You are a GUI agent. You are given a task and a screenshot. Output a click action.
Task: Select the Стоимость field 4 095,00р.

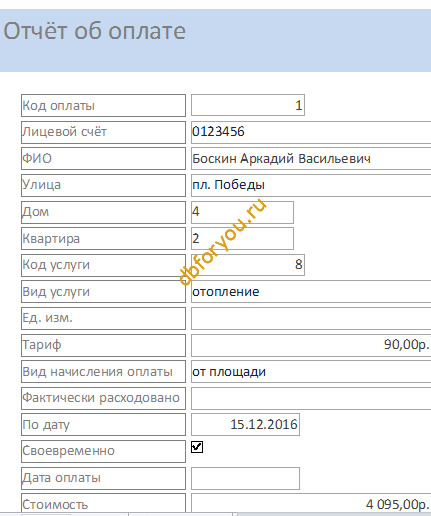(311, 503)
